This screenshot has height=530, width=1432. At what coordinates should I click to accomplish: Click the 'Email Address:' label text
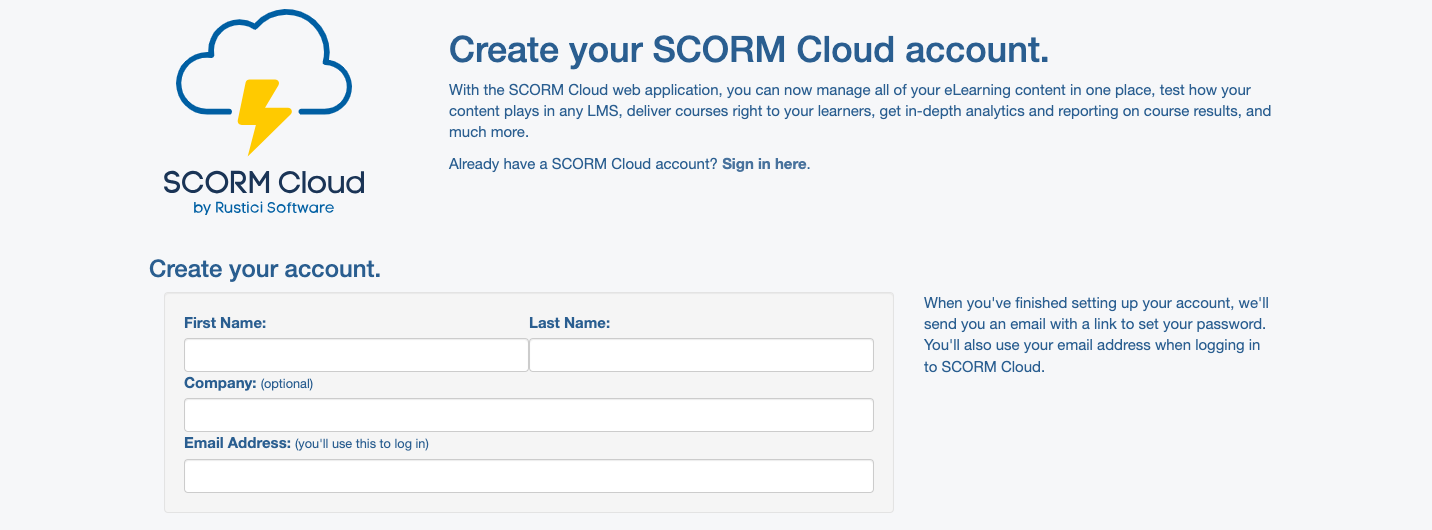pyautogui.click(x=238, y=443)
